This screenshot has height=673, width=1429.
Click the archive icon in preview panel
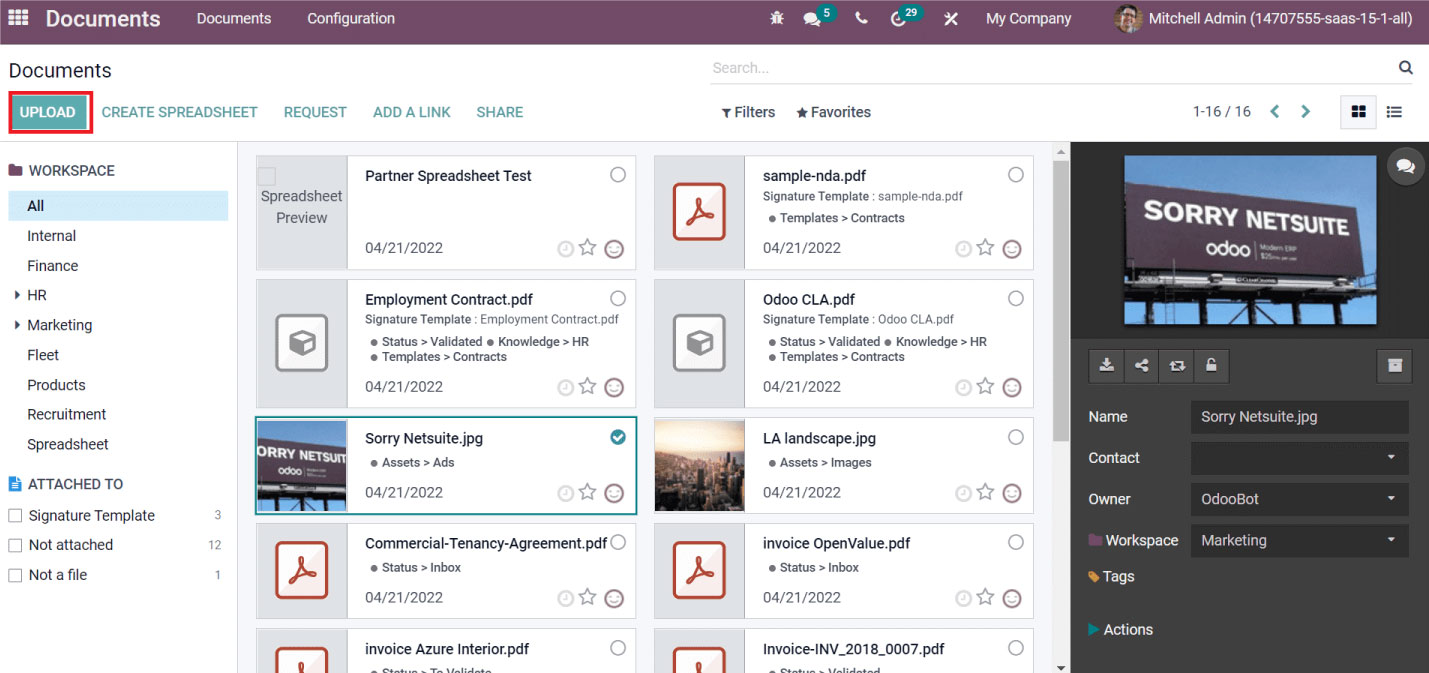[1394, 366]
